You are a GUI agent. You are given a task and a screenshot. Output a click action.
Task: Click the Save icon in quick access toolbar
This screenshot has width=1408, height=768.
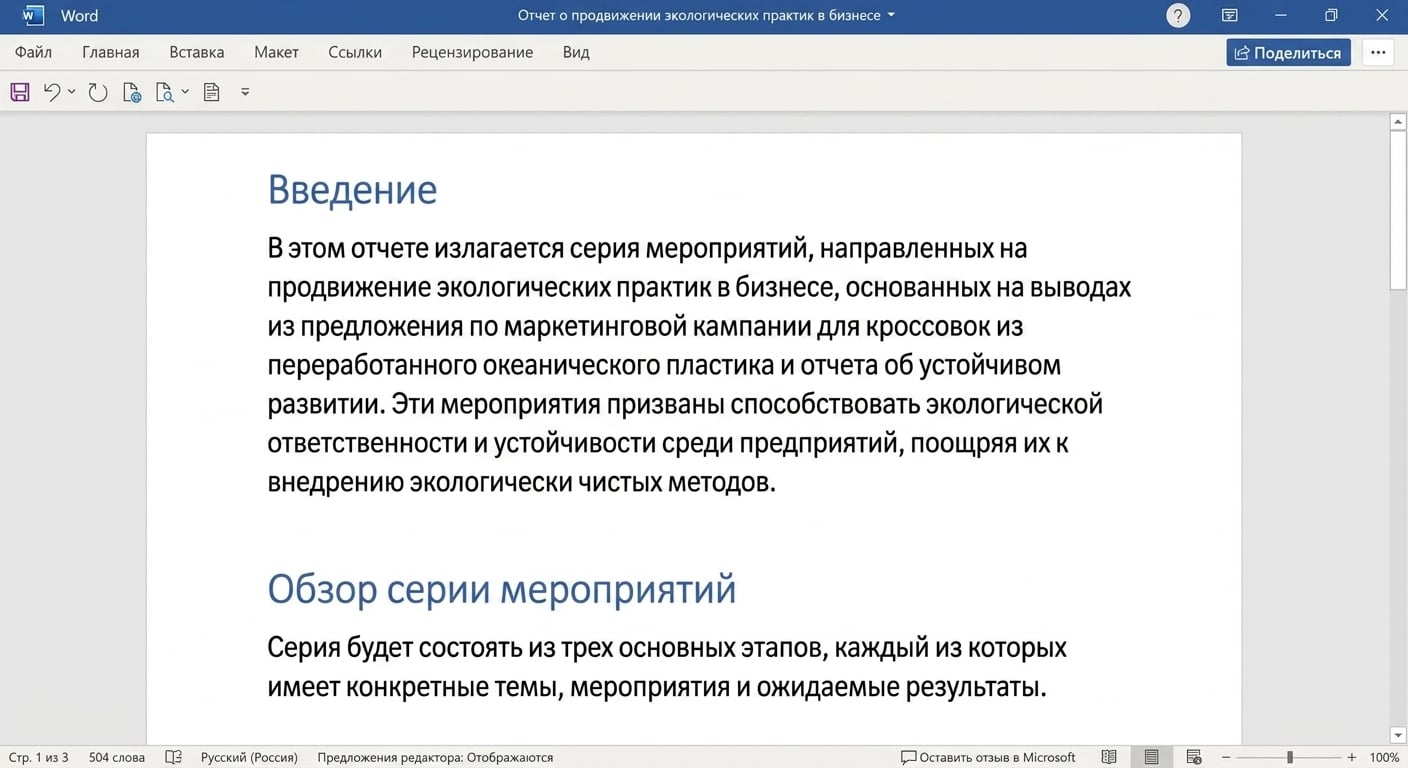coord(19,92)
